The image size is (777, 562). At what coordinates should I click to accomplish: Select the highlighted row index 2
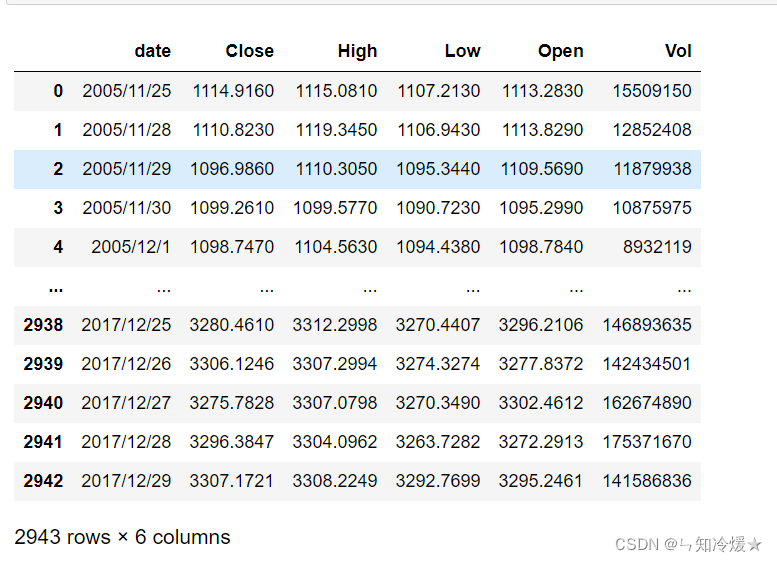(58, 169)
